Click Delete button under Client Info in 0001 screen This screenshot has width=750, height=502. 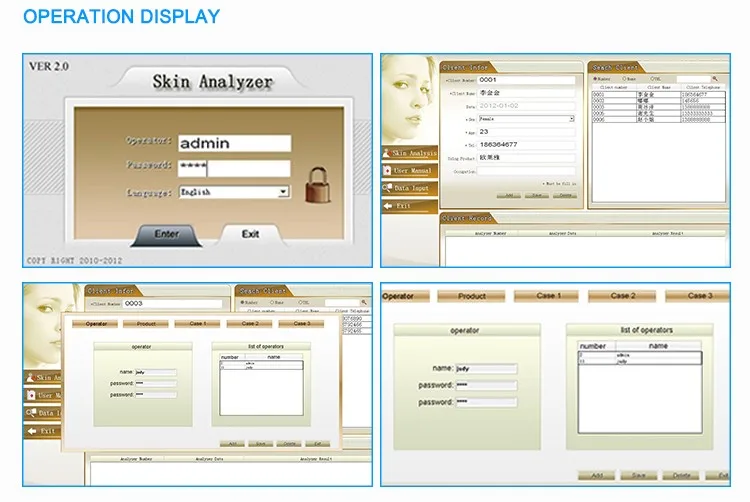[565, 196]
